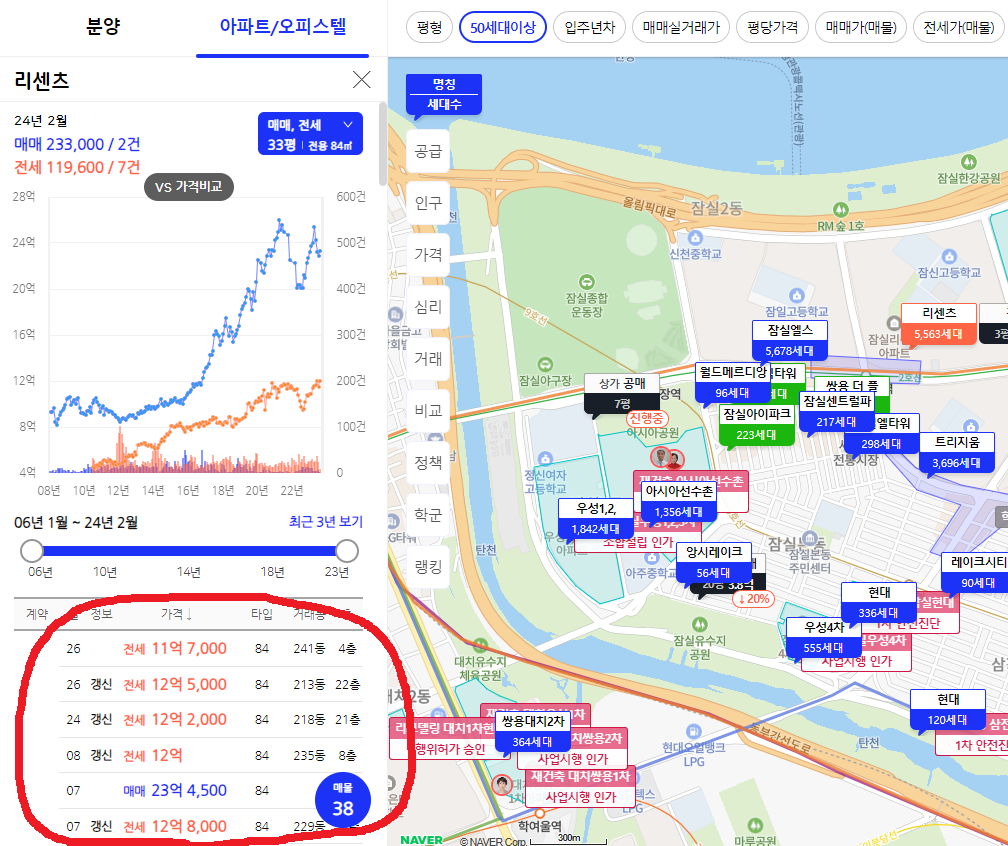Viewport: 1008px width, 846px height.
Task: Select the 쌍용대치2차 364세대 marker
Action: tap(532, 731)
